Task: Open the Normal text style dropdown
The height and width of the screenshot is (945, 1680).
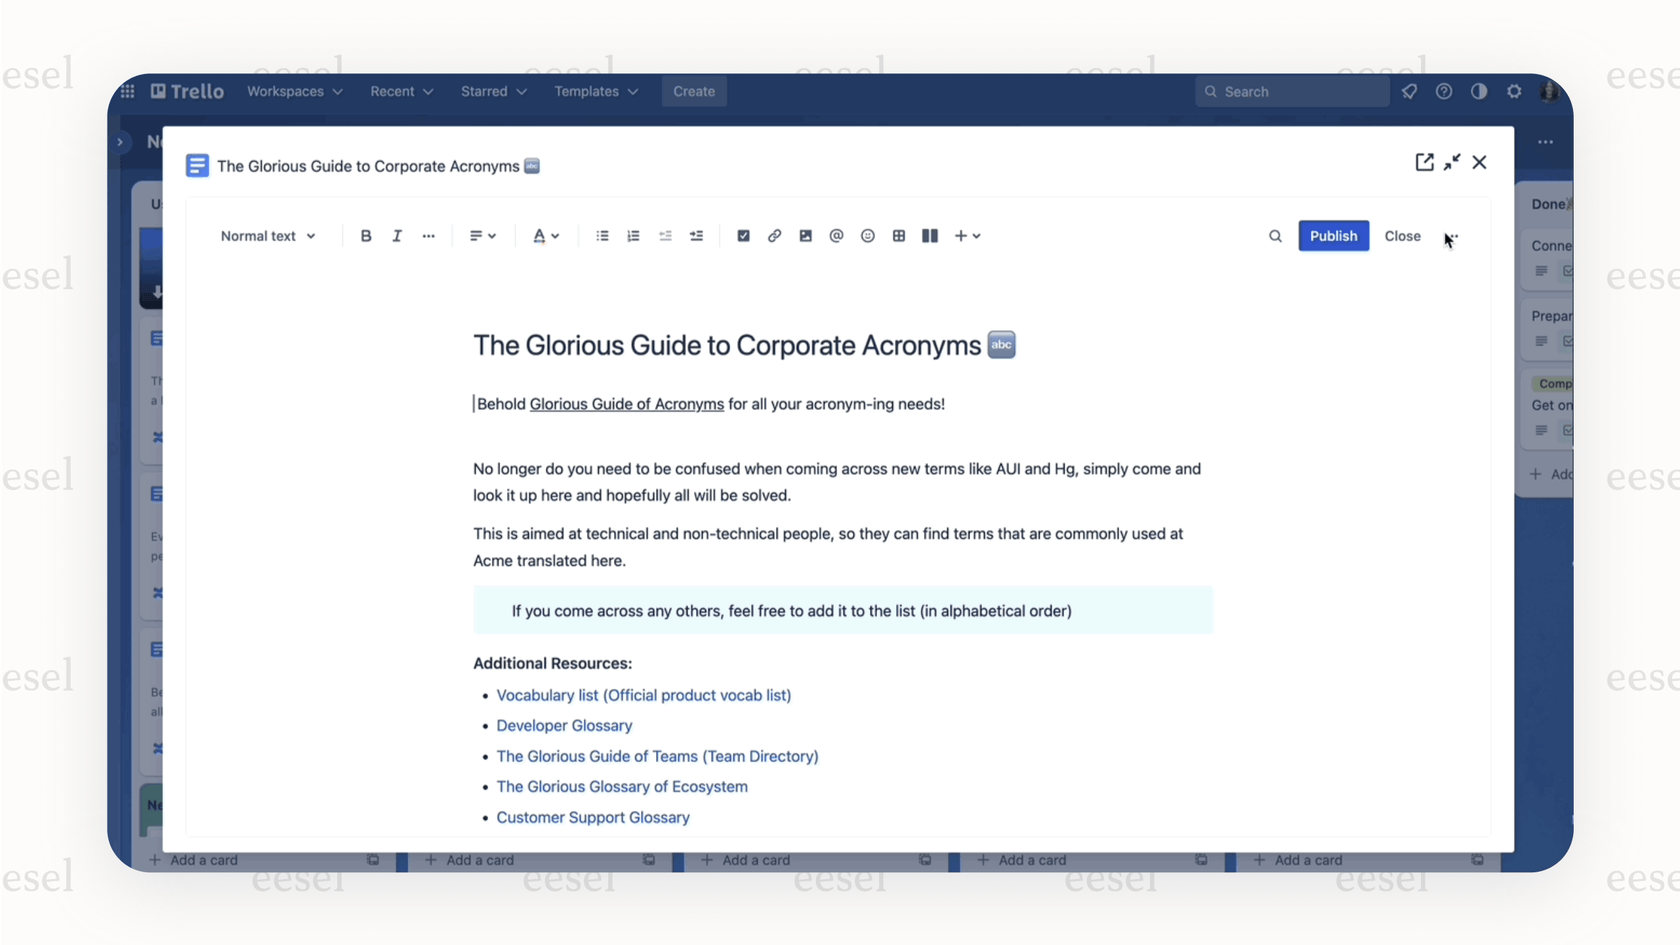Action: pos(266,235)
